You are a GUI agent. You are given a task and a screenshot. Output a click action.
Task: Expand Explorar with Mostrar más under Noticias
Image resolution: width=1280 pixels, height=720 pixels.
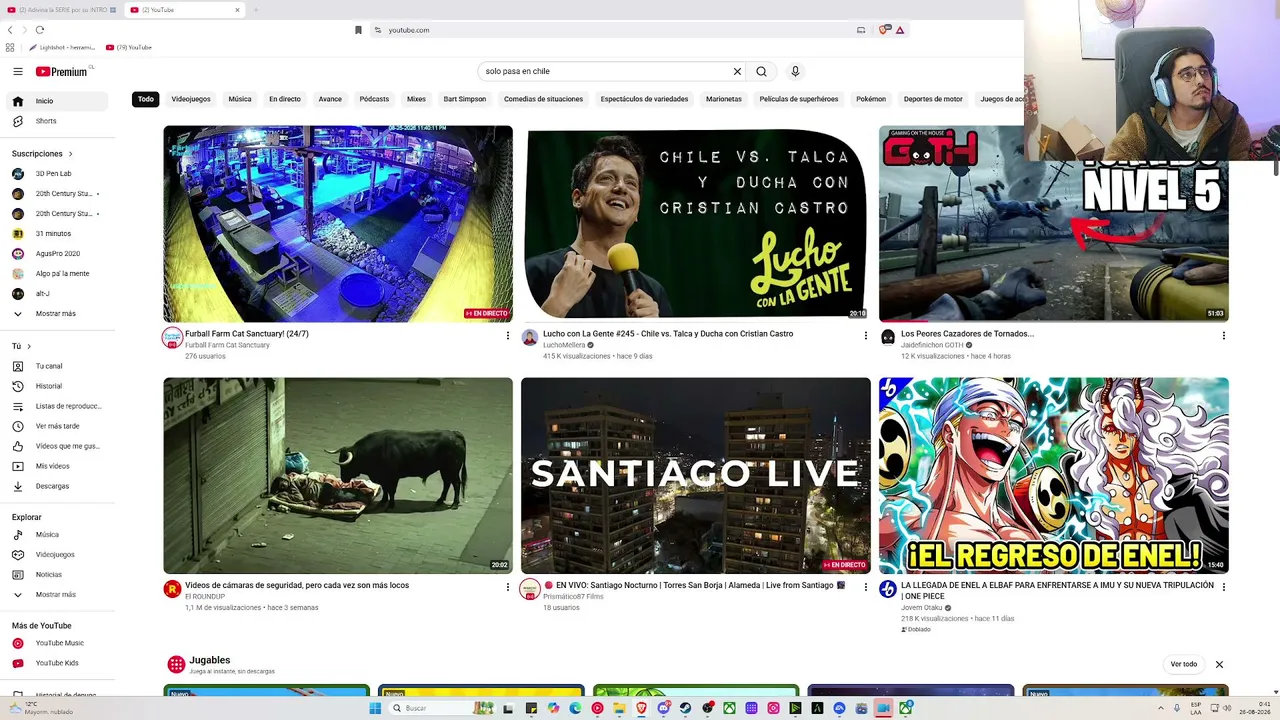pyautogui.click(x=56, y=595)
